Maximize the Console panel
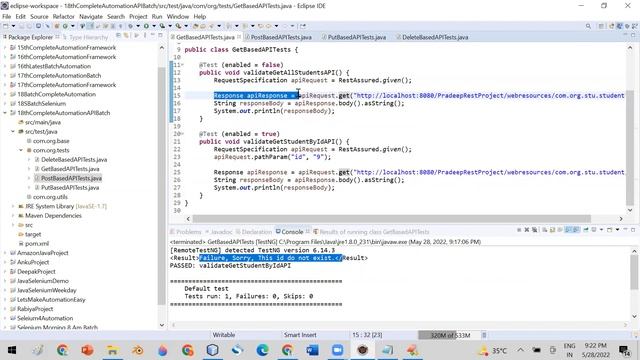Image resolution: width=640 pixels, height=360 pixels. coord(633,230)
